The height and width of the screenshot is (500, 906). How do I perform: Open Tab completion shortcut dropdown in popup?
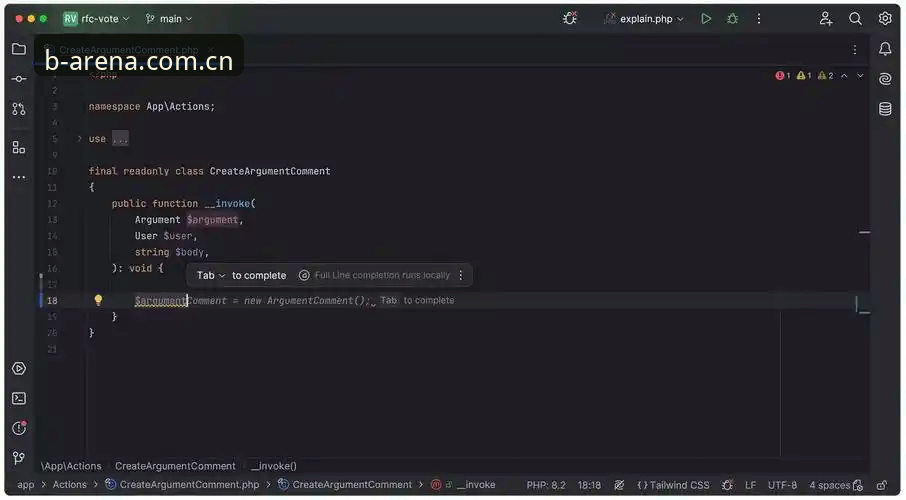(x=211, y=275)
